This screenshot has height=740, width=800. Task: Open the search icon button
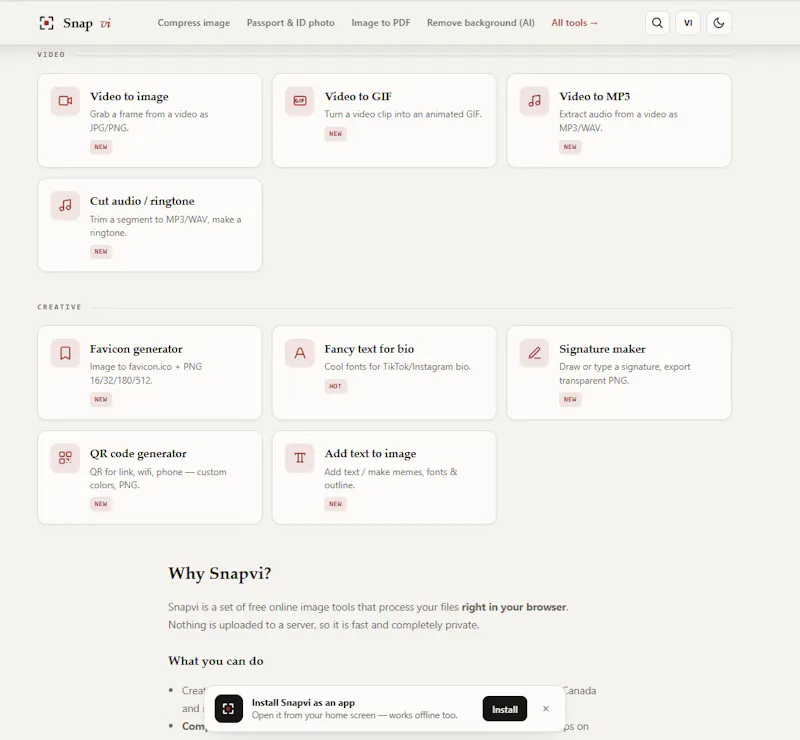pos(657,23)
